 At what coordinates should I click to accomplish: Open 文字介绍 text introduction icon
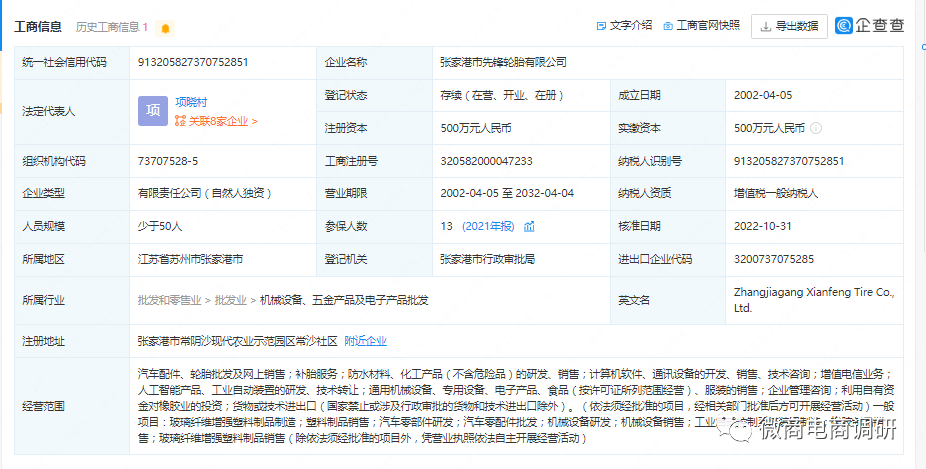coord(602,26)
